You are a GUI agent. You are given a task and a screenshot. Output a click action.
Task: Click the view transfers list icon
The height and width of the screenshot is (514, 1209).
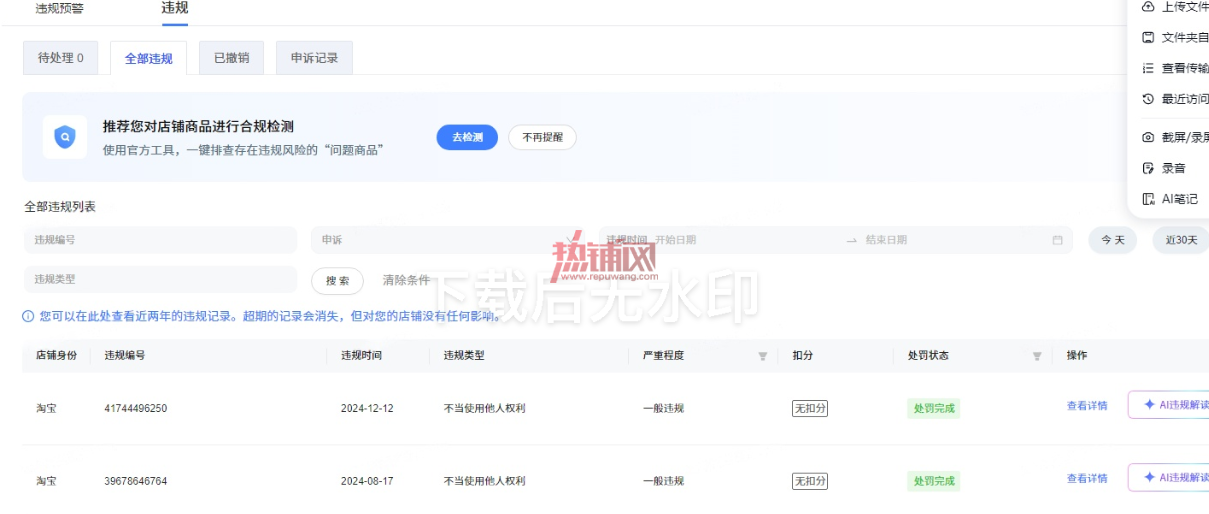1148,68
